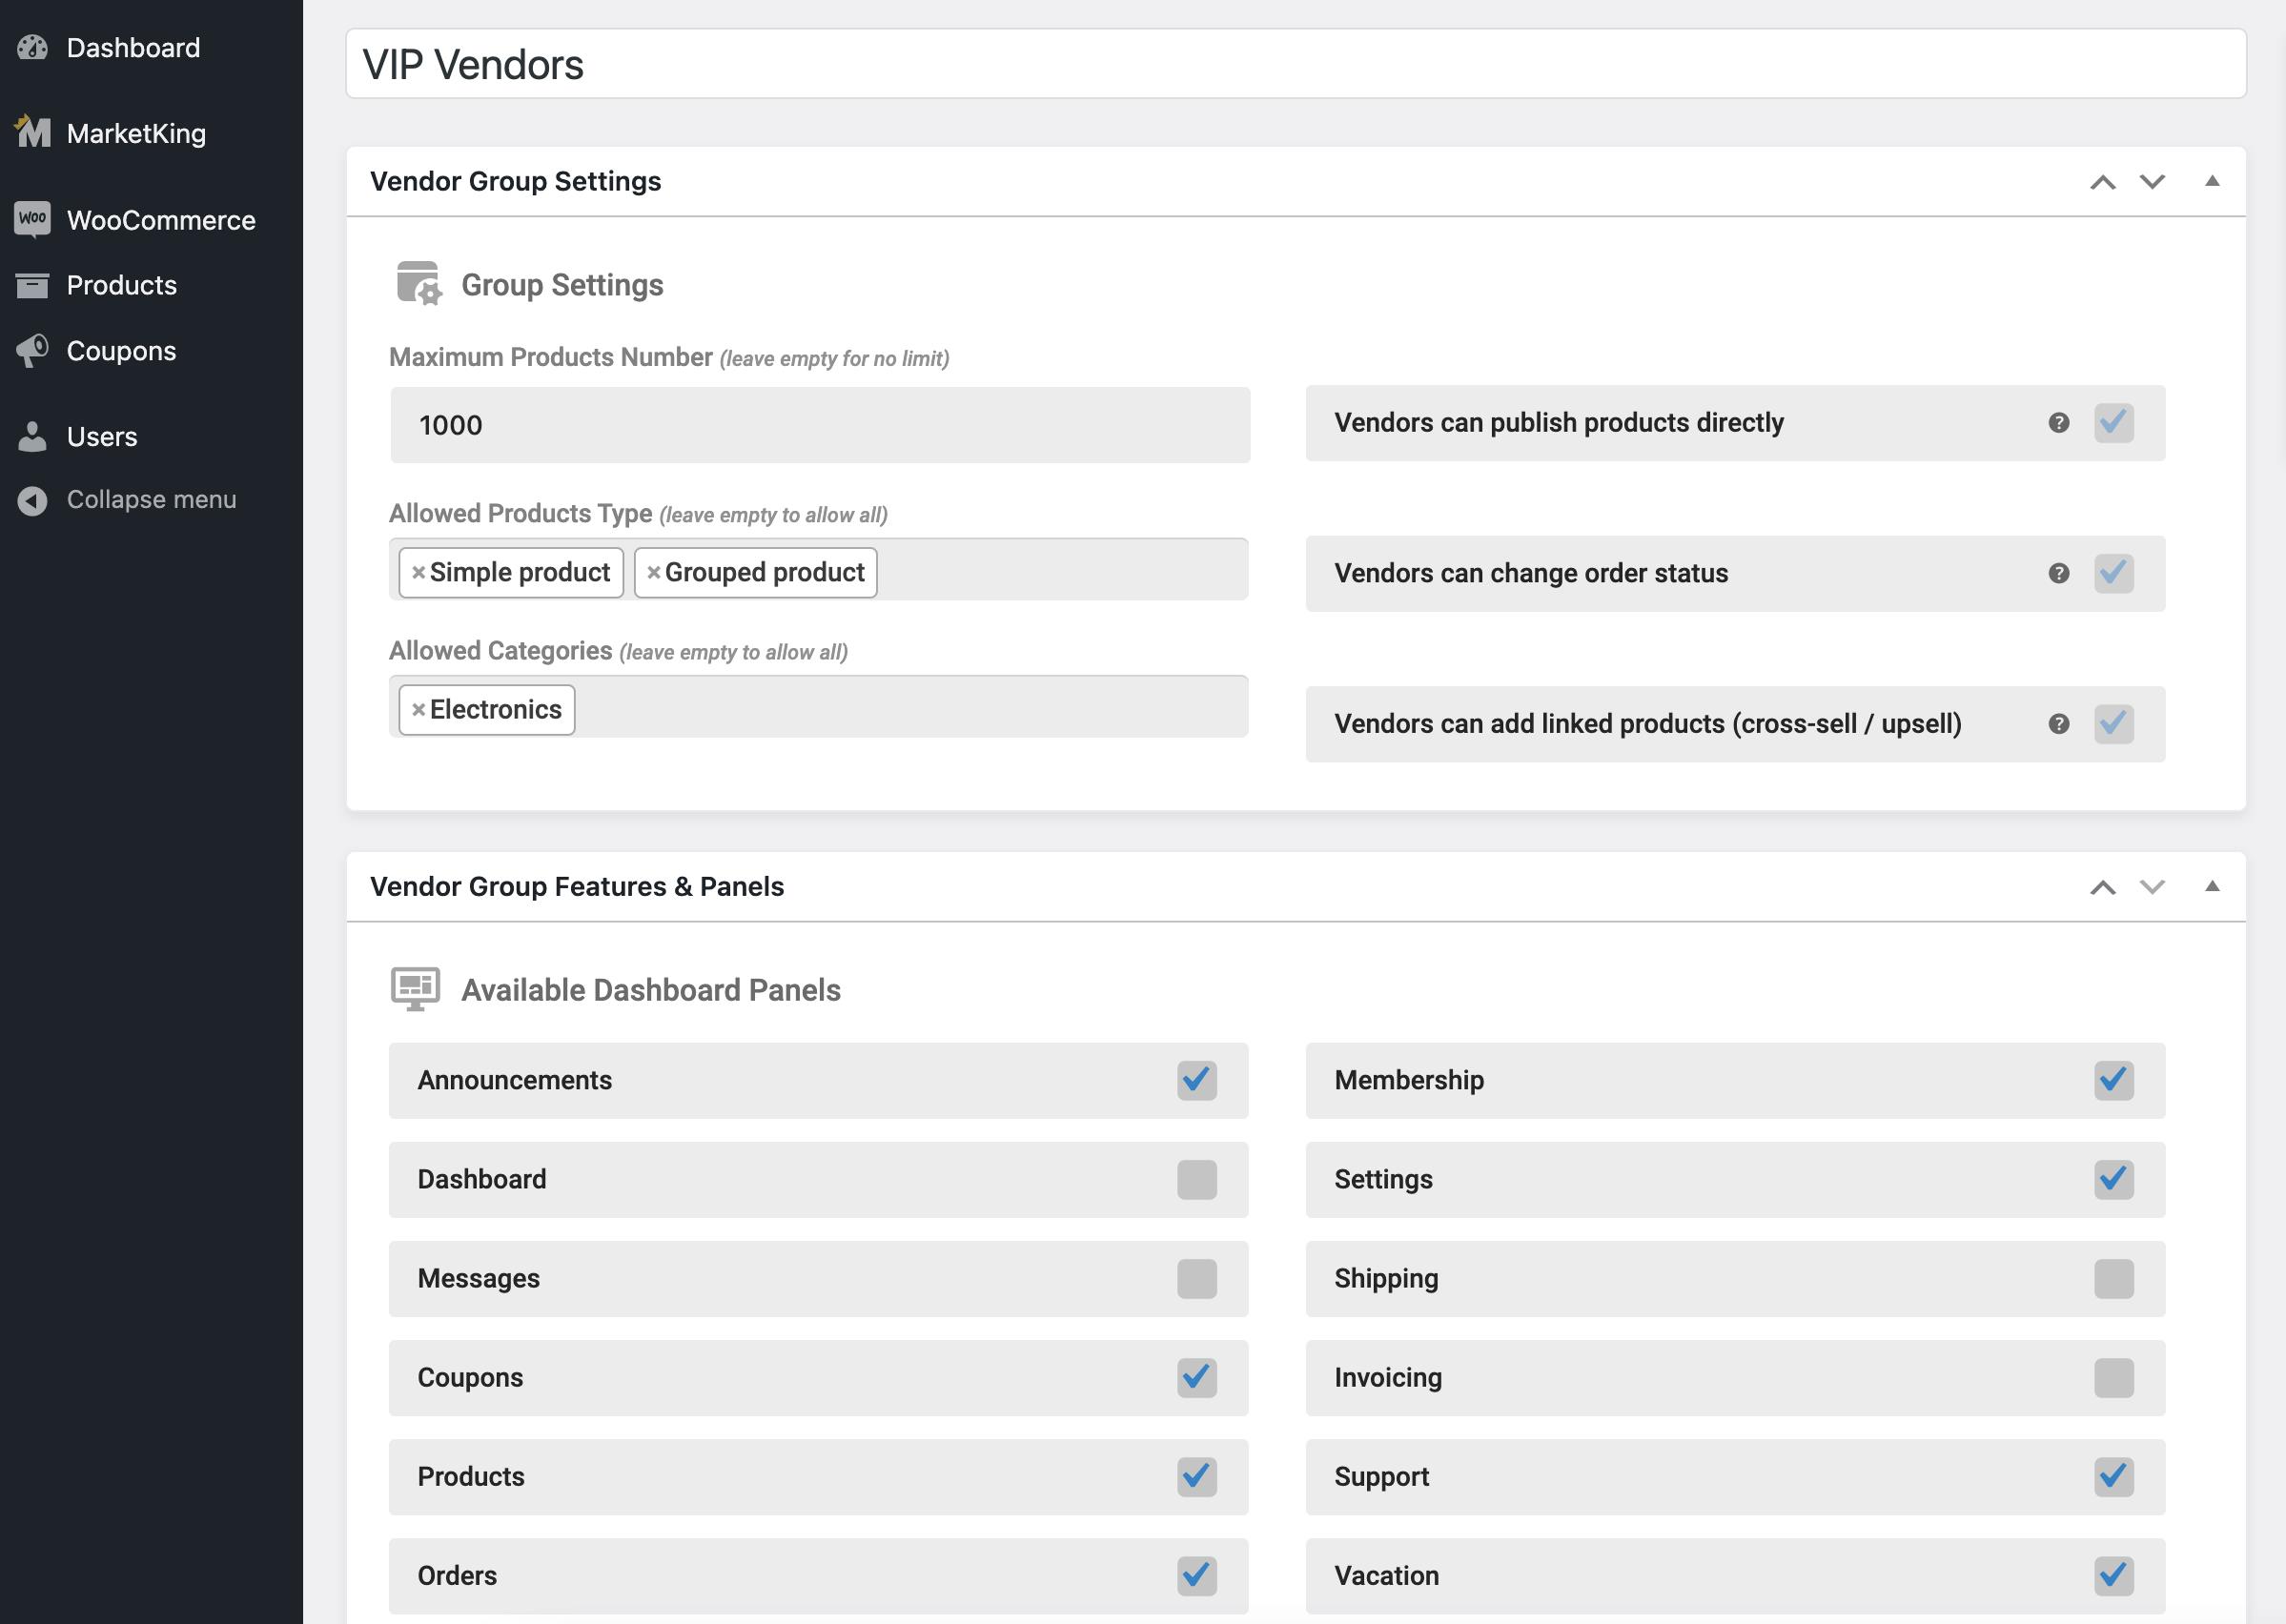The height and width of the screenshot is (1624, 2286).
Task: Click the MarketKing logo icon
Action: (x=32, y=131)
